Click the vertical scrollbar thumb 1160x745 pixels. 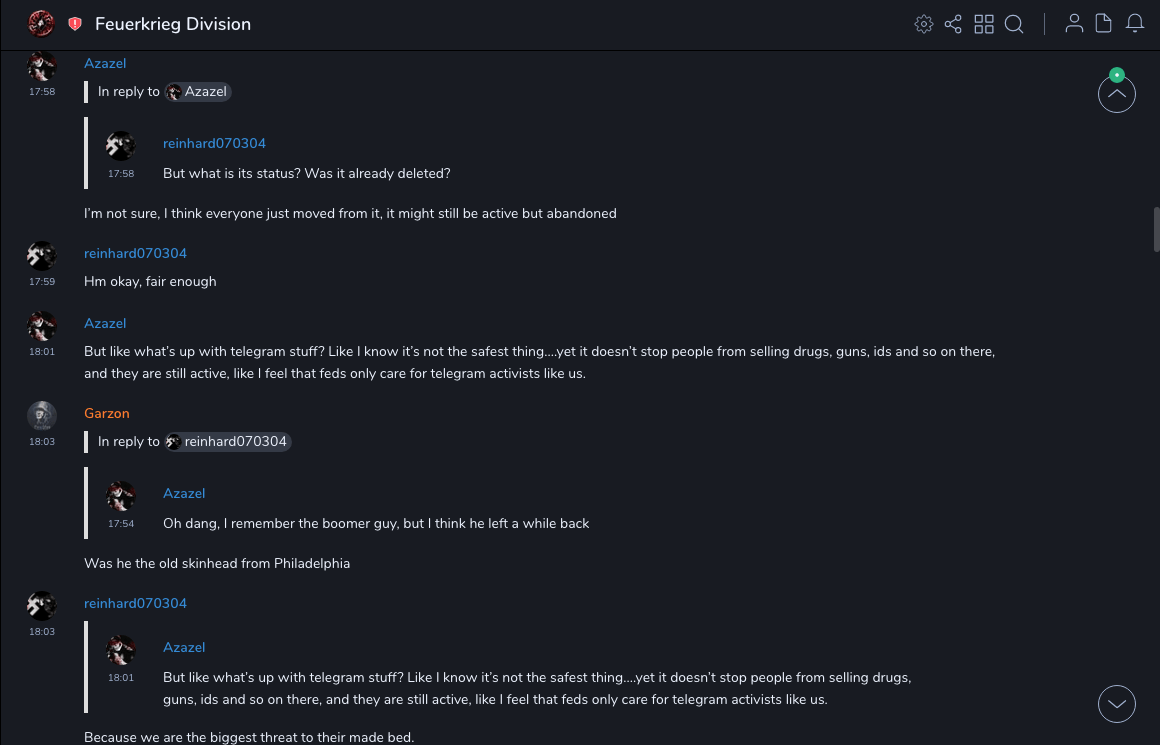pyautogui.click(x=1156, y=229)
